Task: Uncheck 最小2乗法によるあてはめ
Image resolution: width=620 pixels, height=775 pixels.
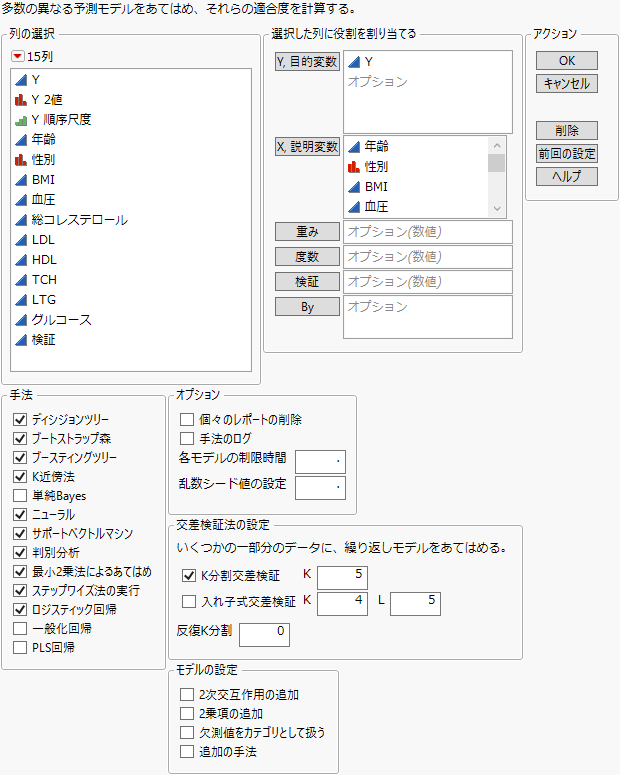Action: point(20,572)
